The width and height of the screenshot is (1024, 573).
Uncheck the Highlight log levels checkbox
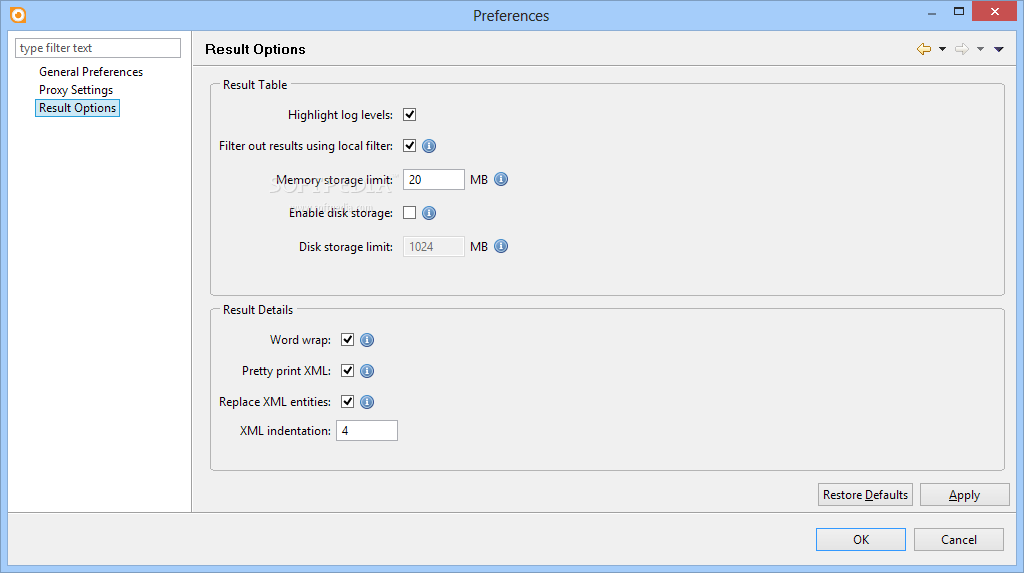409,115
